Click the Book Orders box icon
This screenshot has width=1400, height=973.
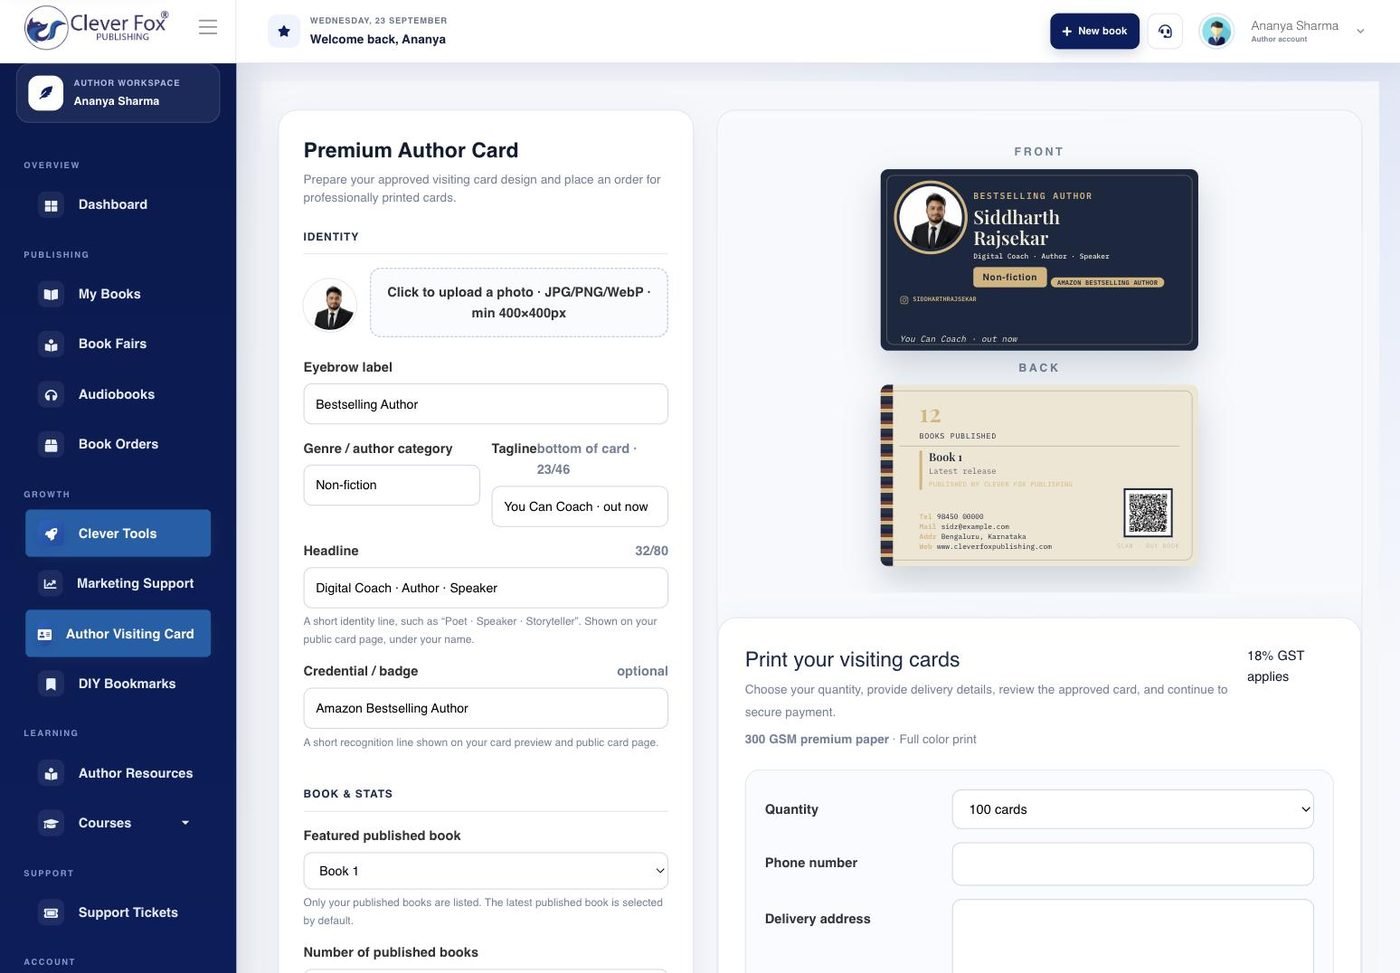click(x=51, y=444)
